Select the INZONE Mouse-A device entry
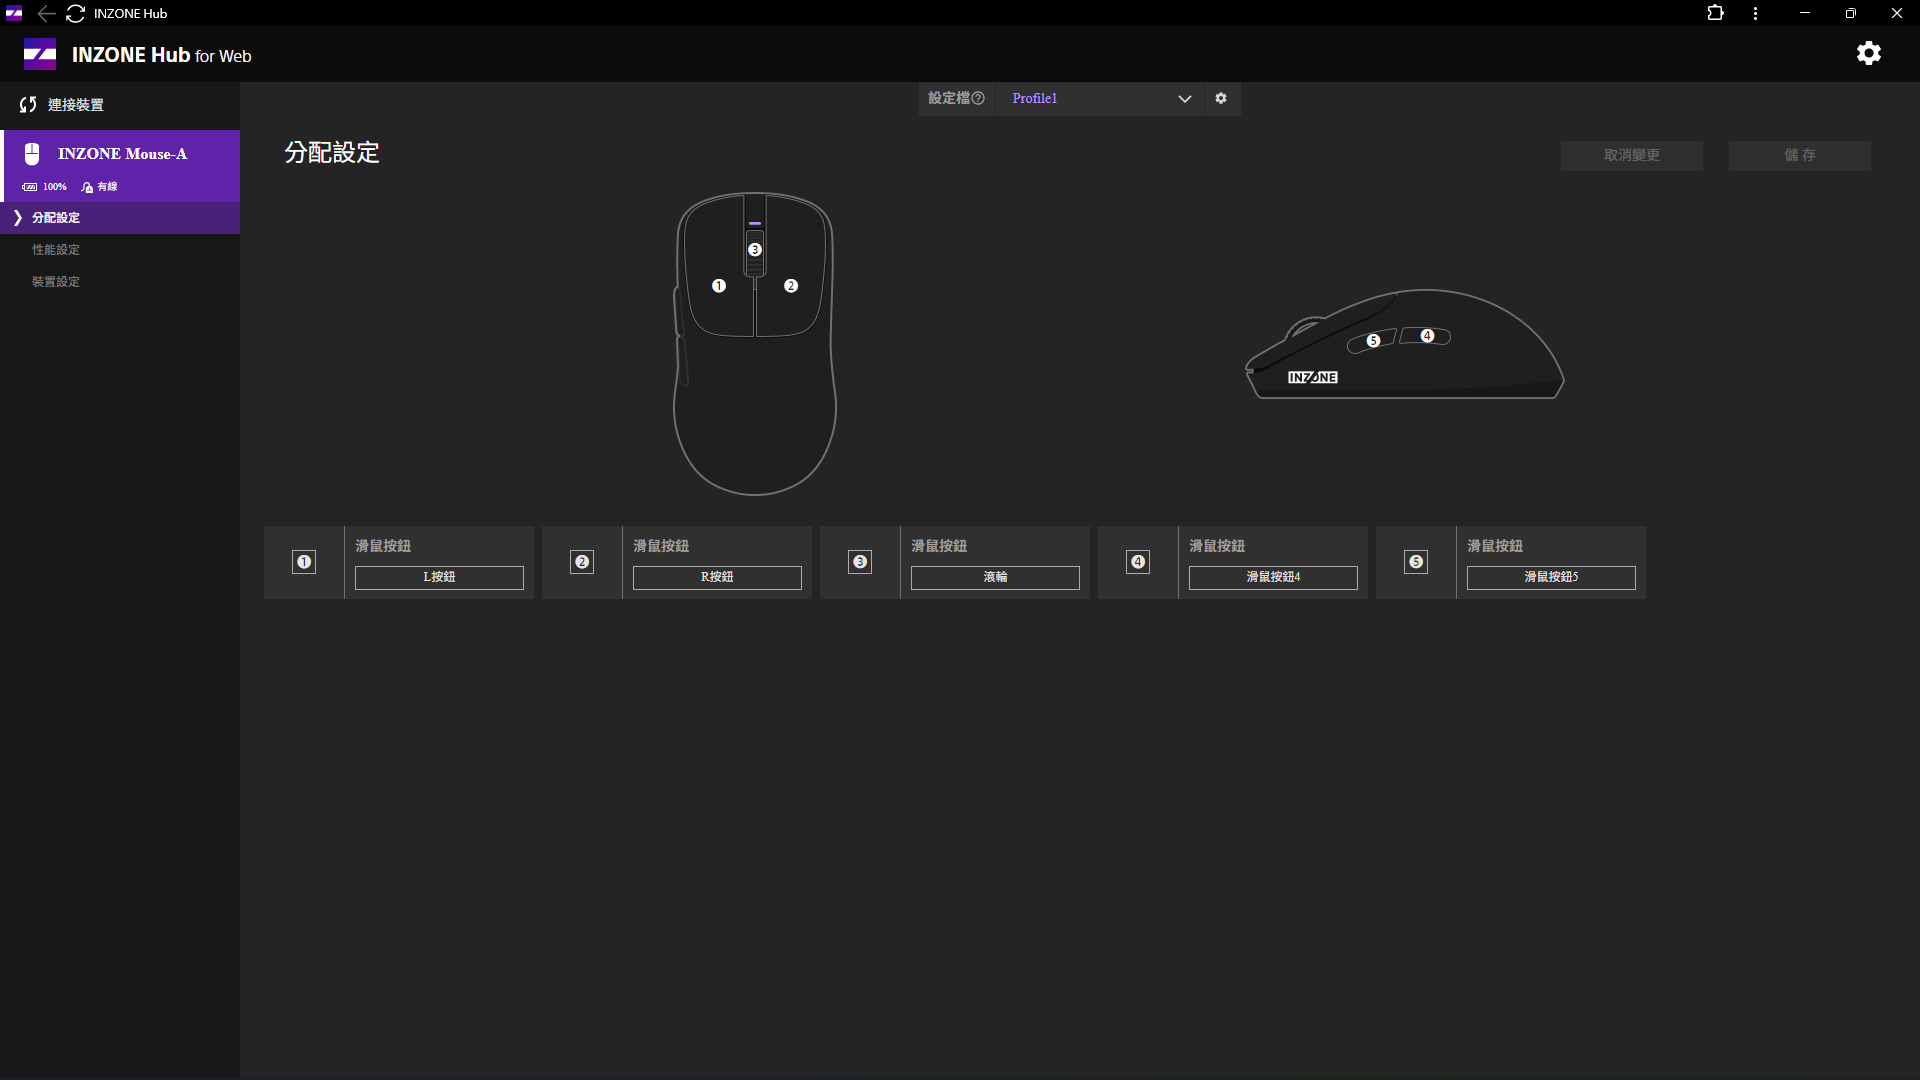The image size is (1920, 1080). pos(121,154)
